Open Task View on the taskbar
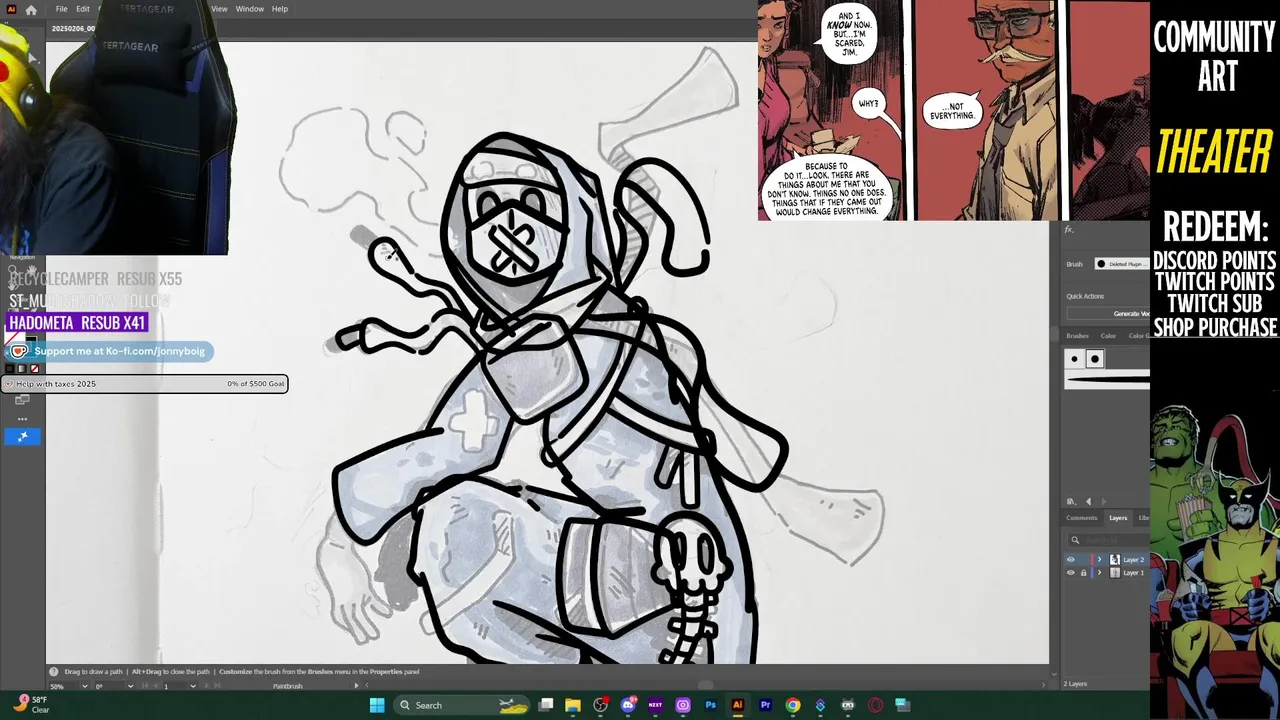Screen dimensions: 1280x720 pyautogui.click(x=546, y=705)
